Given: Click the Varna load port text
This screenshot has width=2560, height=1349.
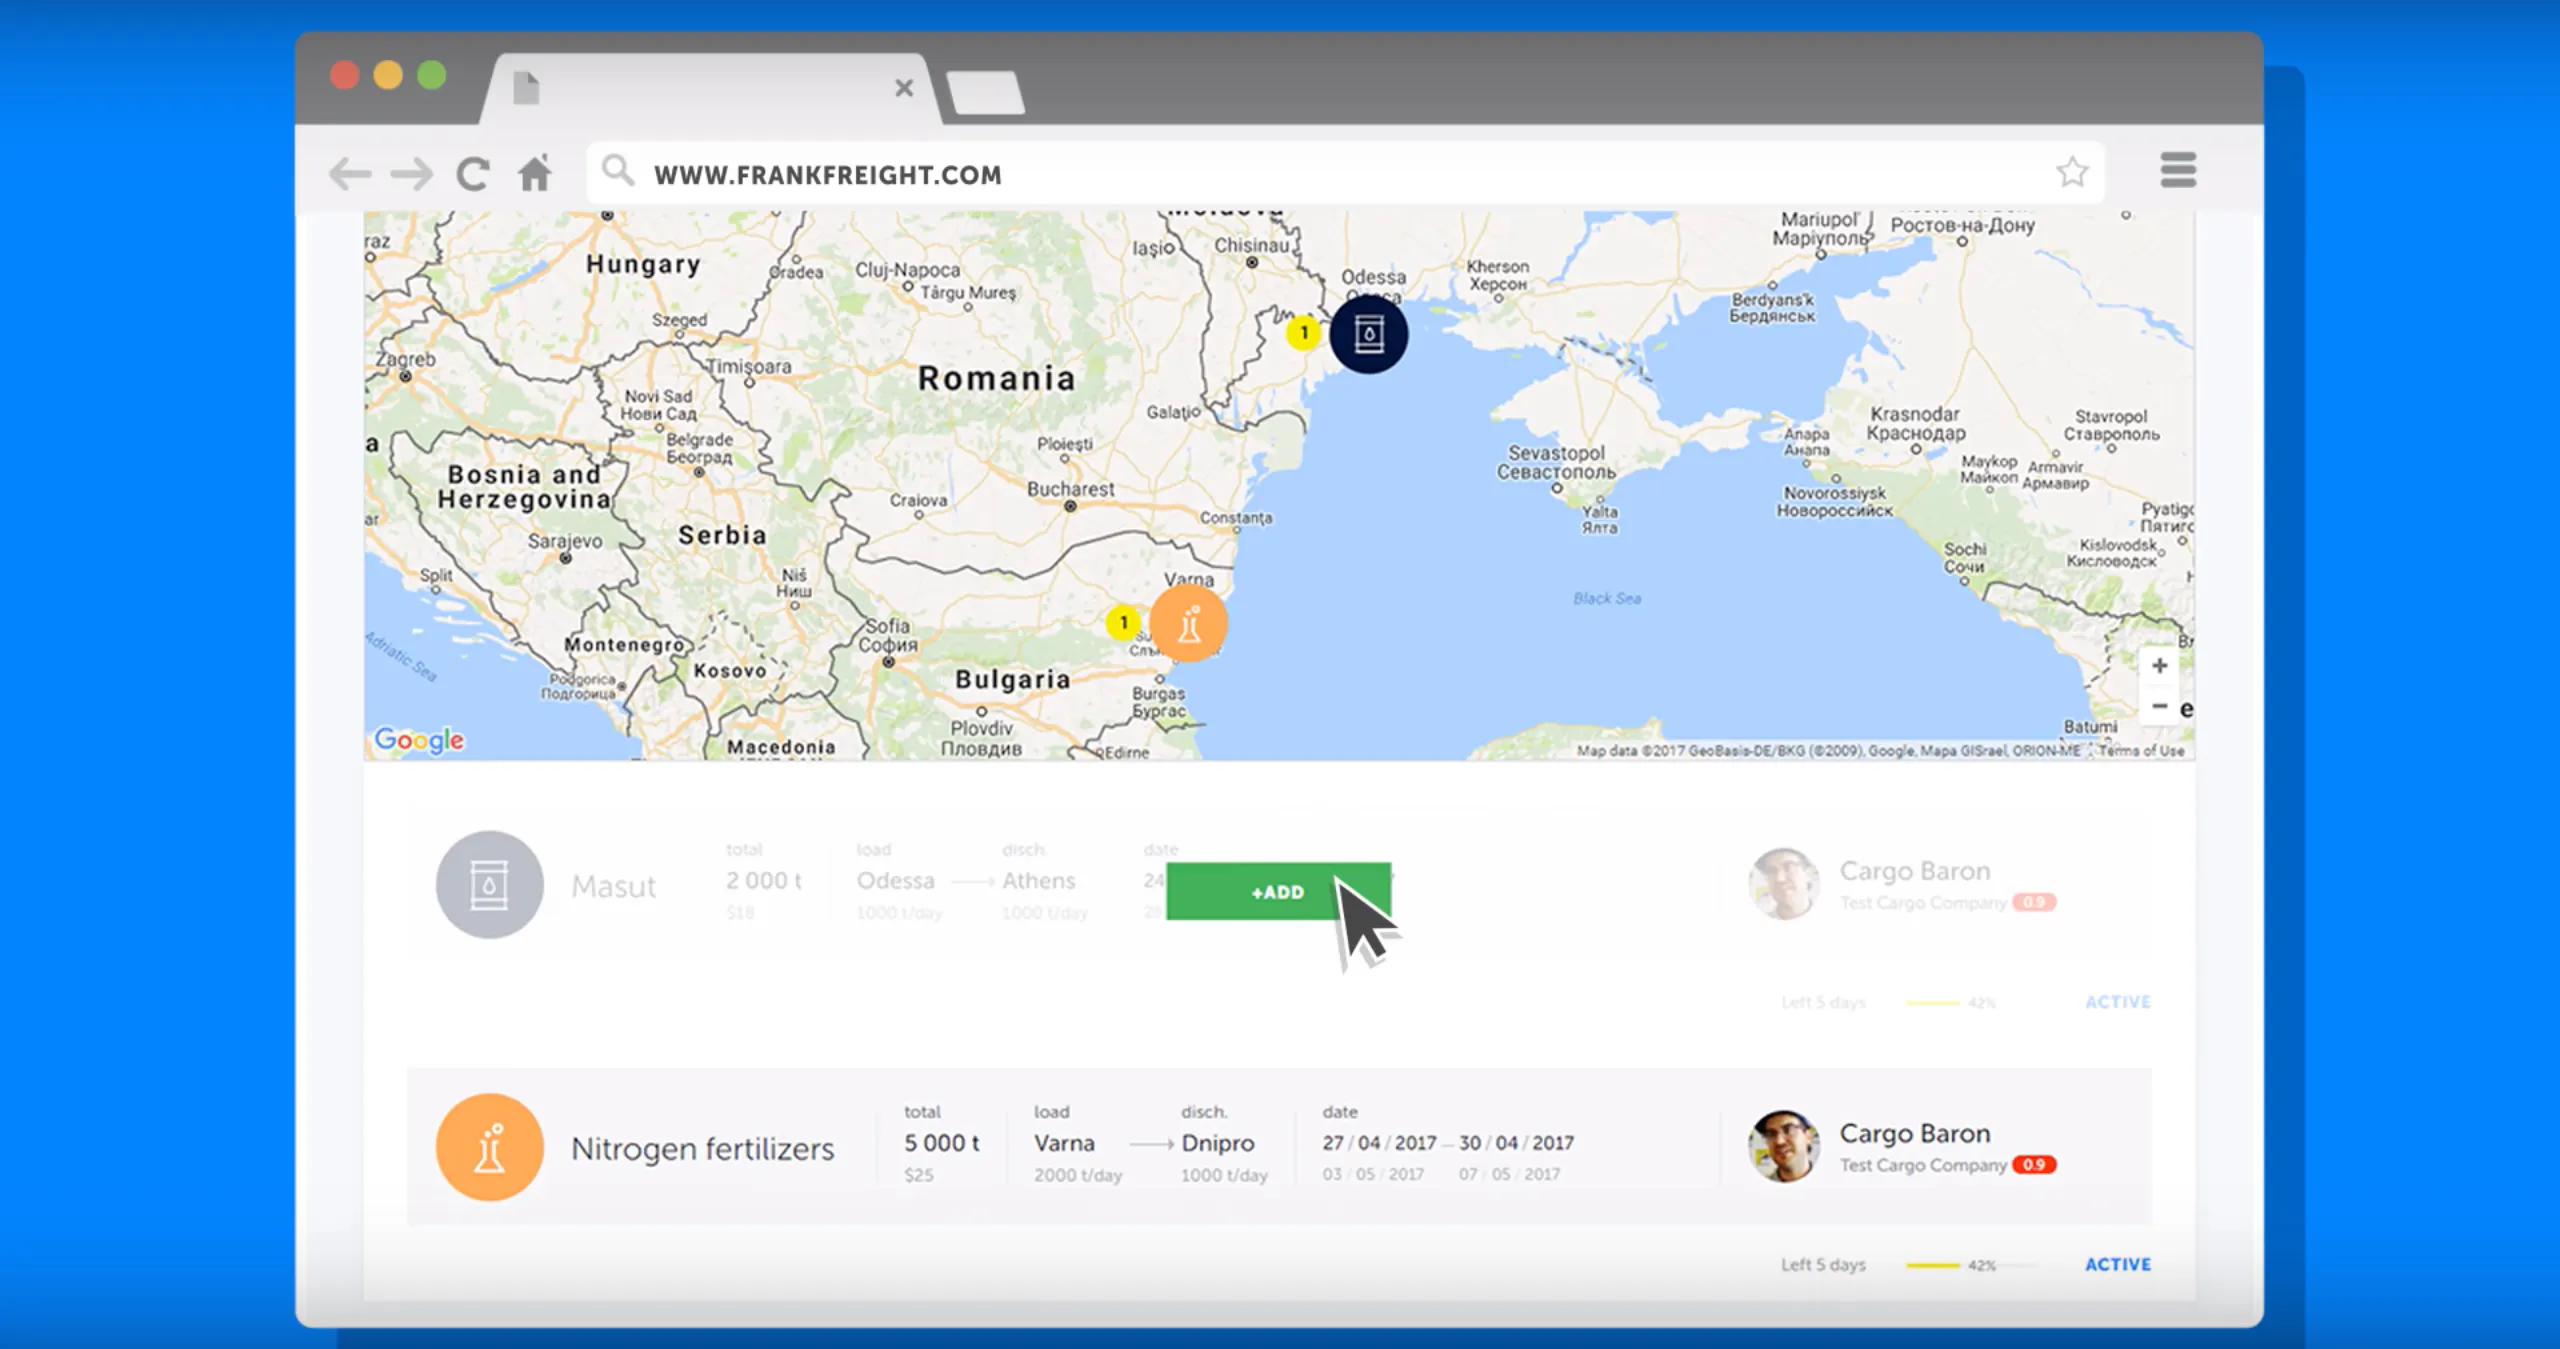Looking at the screenshot, I should [x=1064, y=1143].
